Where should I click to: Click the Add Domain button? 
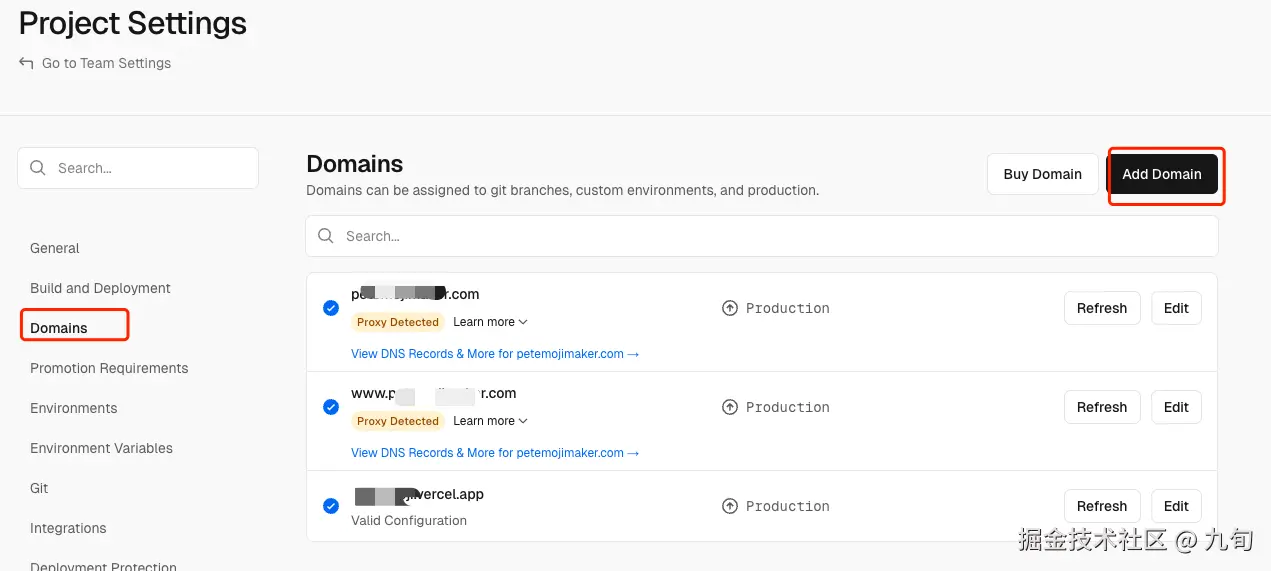[1161, 174]
